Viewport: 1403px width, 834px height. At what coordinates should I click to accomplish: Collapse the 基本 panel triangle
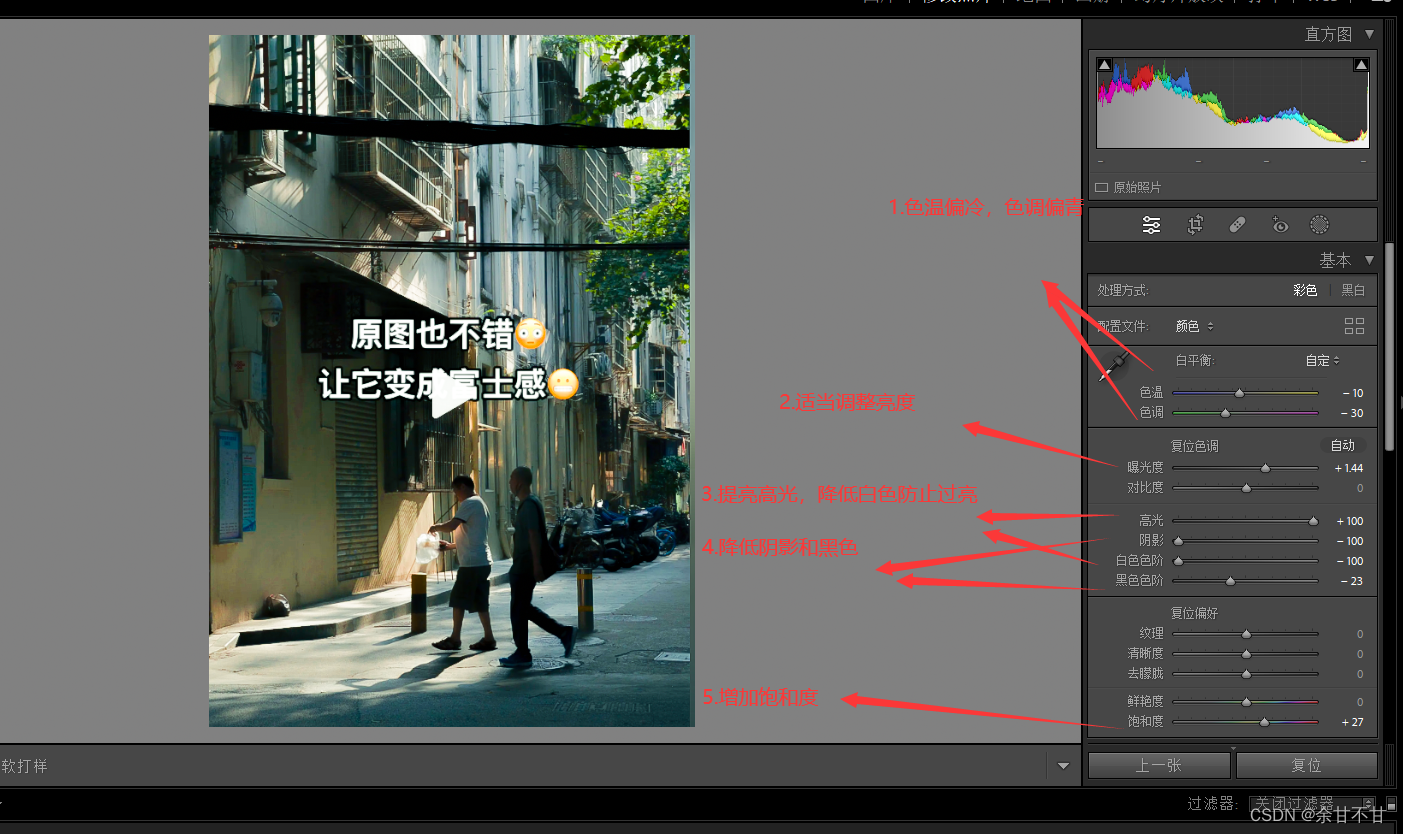(x=1369, y=260)
